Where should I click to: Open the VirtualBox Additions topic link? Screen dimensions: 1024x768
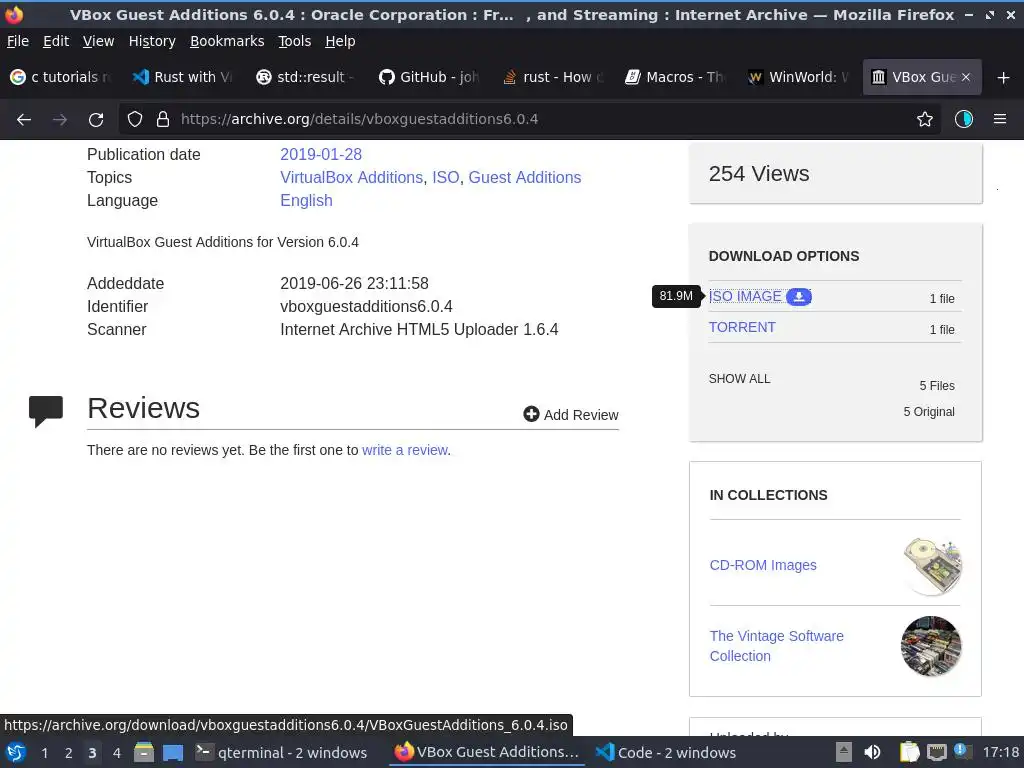[351, 177]
